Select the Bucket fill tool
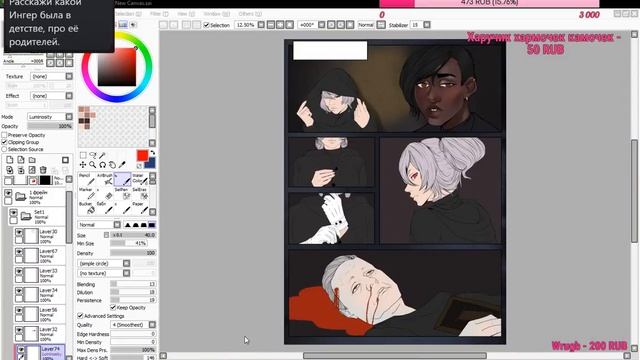The height and width of the screenshot is (360, 640). pos(87,207)
